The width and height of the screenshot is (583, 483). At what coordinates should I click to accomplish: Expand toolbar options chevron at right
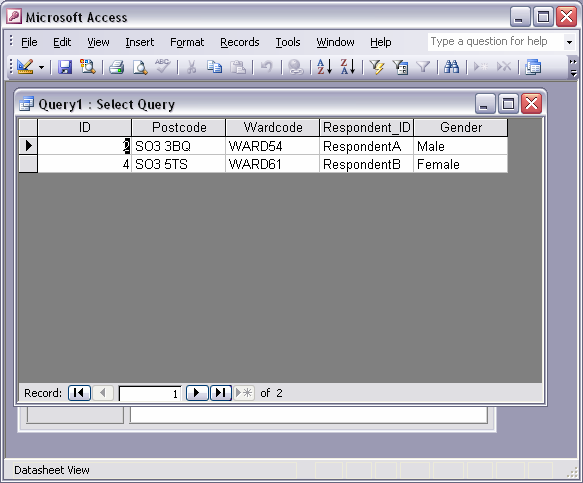(x=573, y=67)
